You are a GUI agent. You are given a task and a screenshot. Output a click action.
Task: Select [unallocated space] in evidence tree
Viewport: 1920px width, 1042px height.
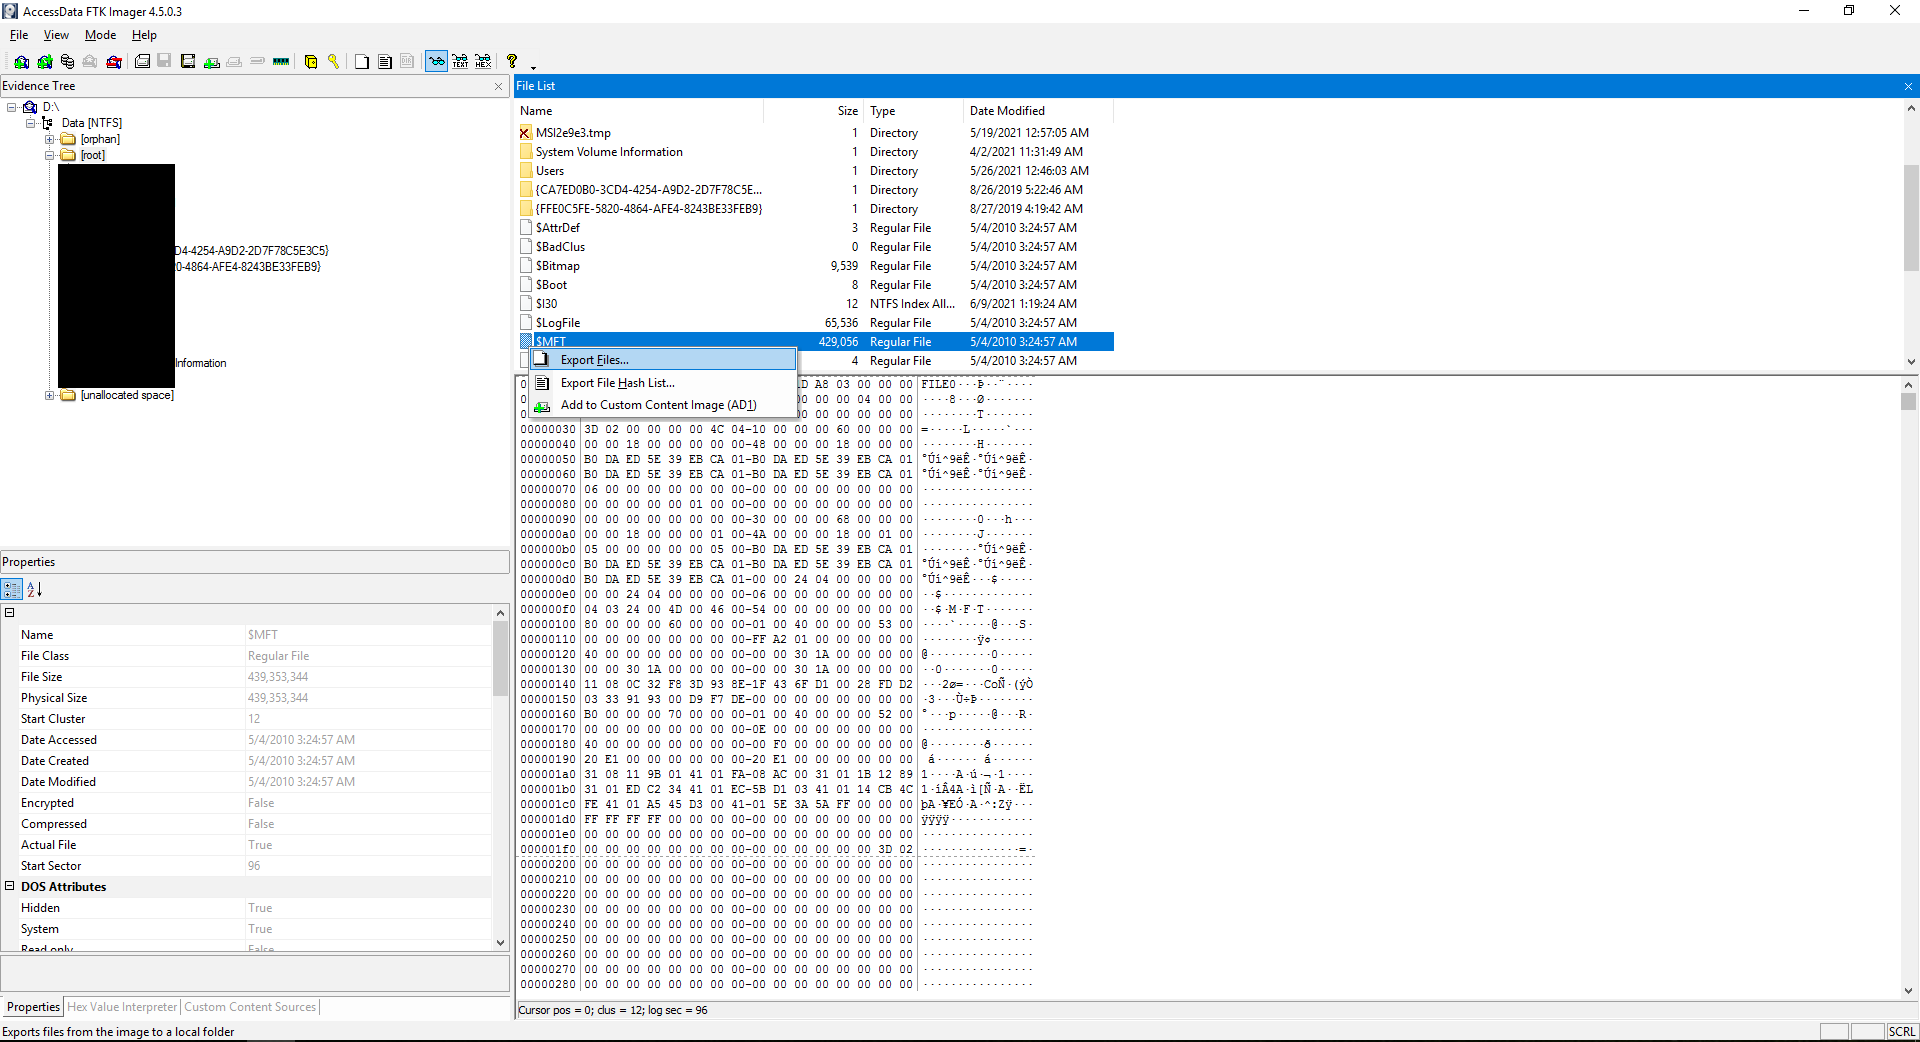(x=127, y=395)
